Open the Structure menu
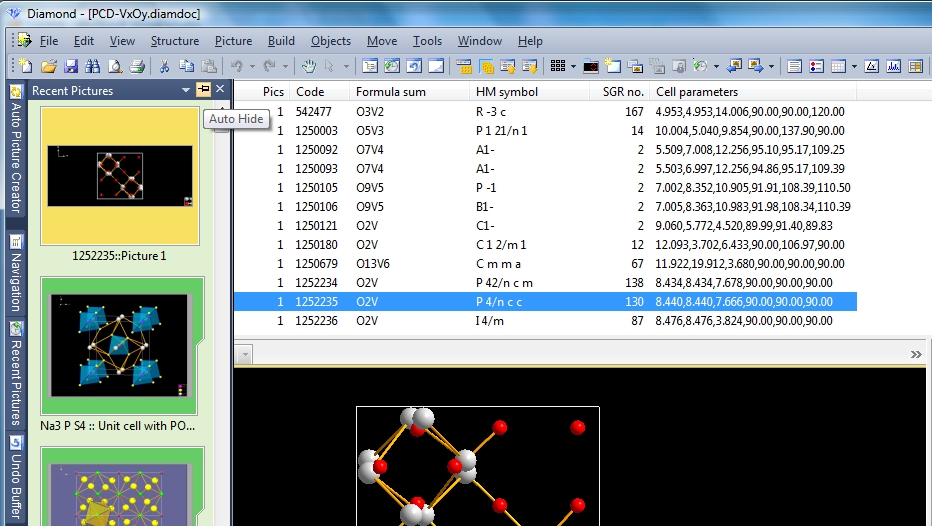This screenshot has height=526, width=932. click(x=175, y=41)
